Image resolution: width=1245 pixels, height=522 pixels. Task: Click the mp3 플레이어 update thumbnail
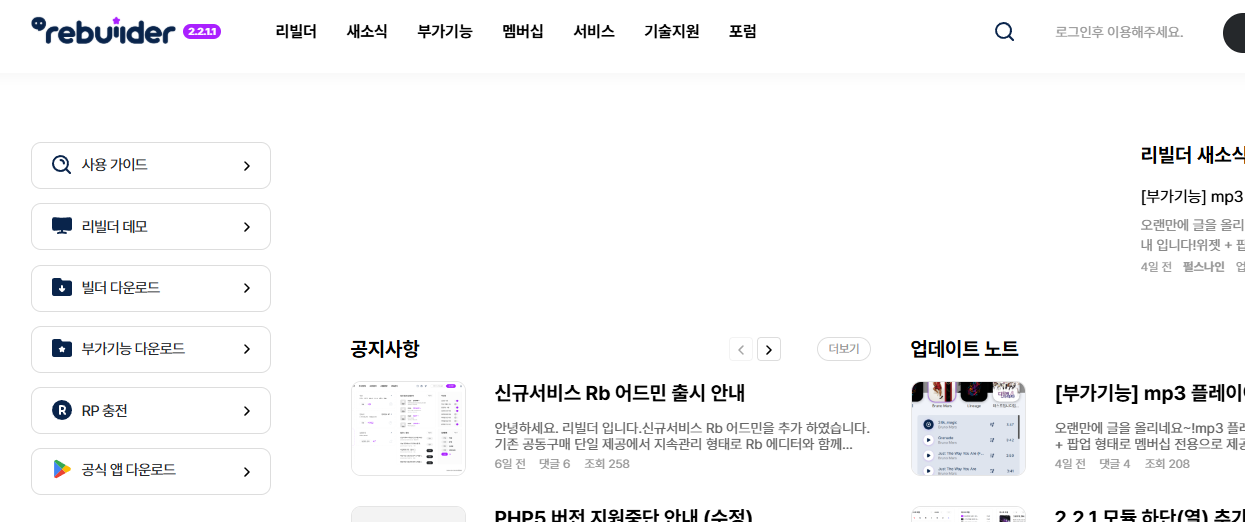pyautogui.click(x=968, y=428)
